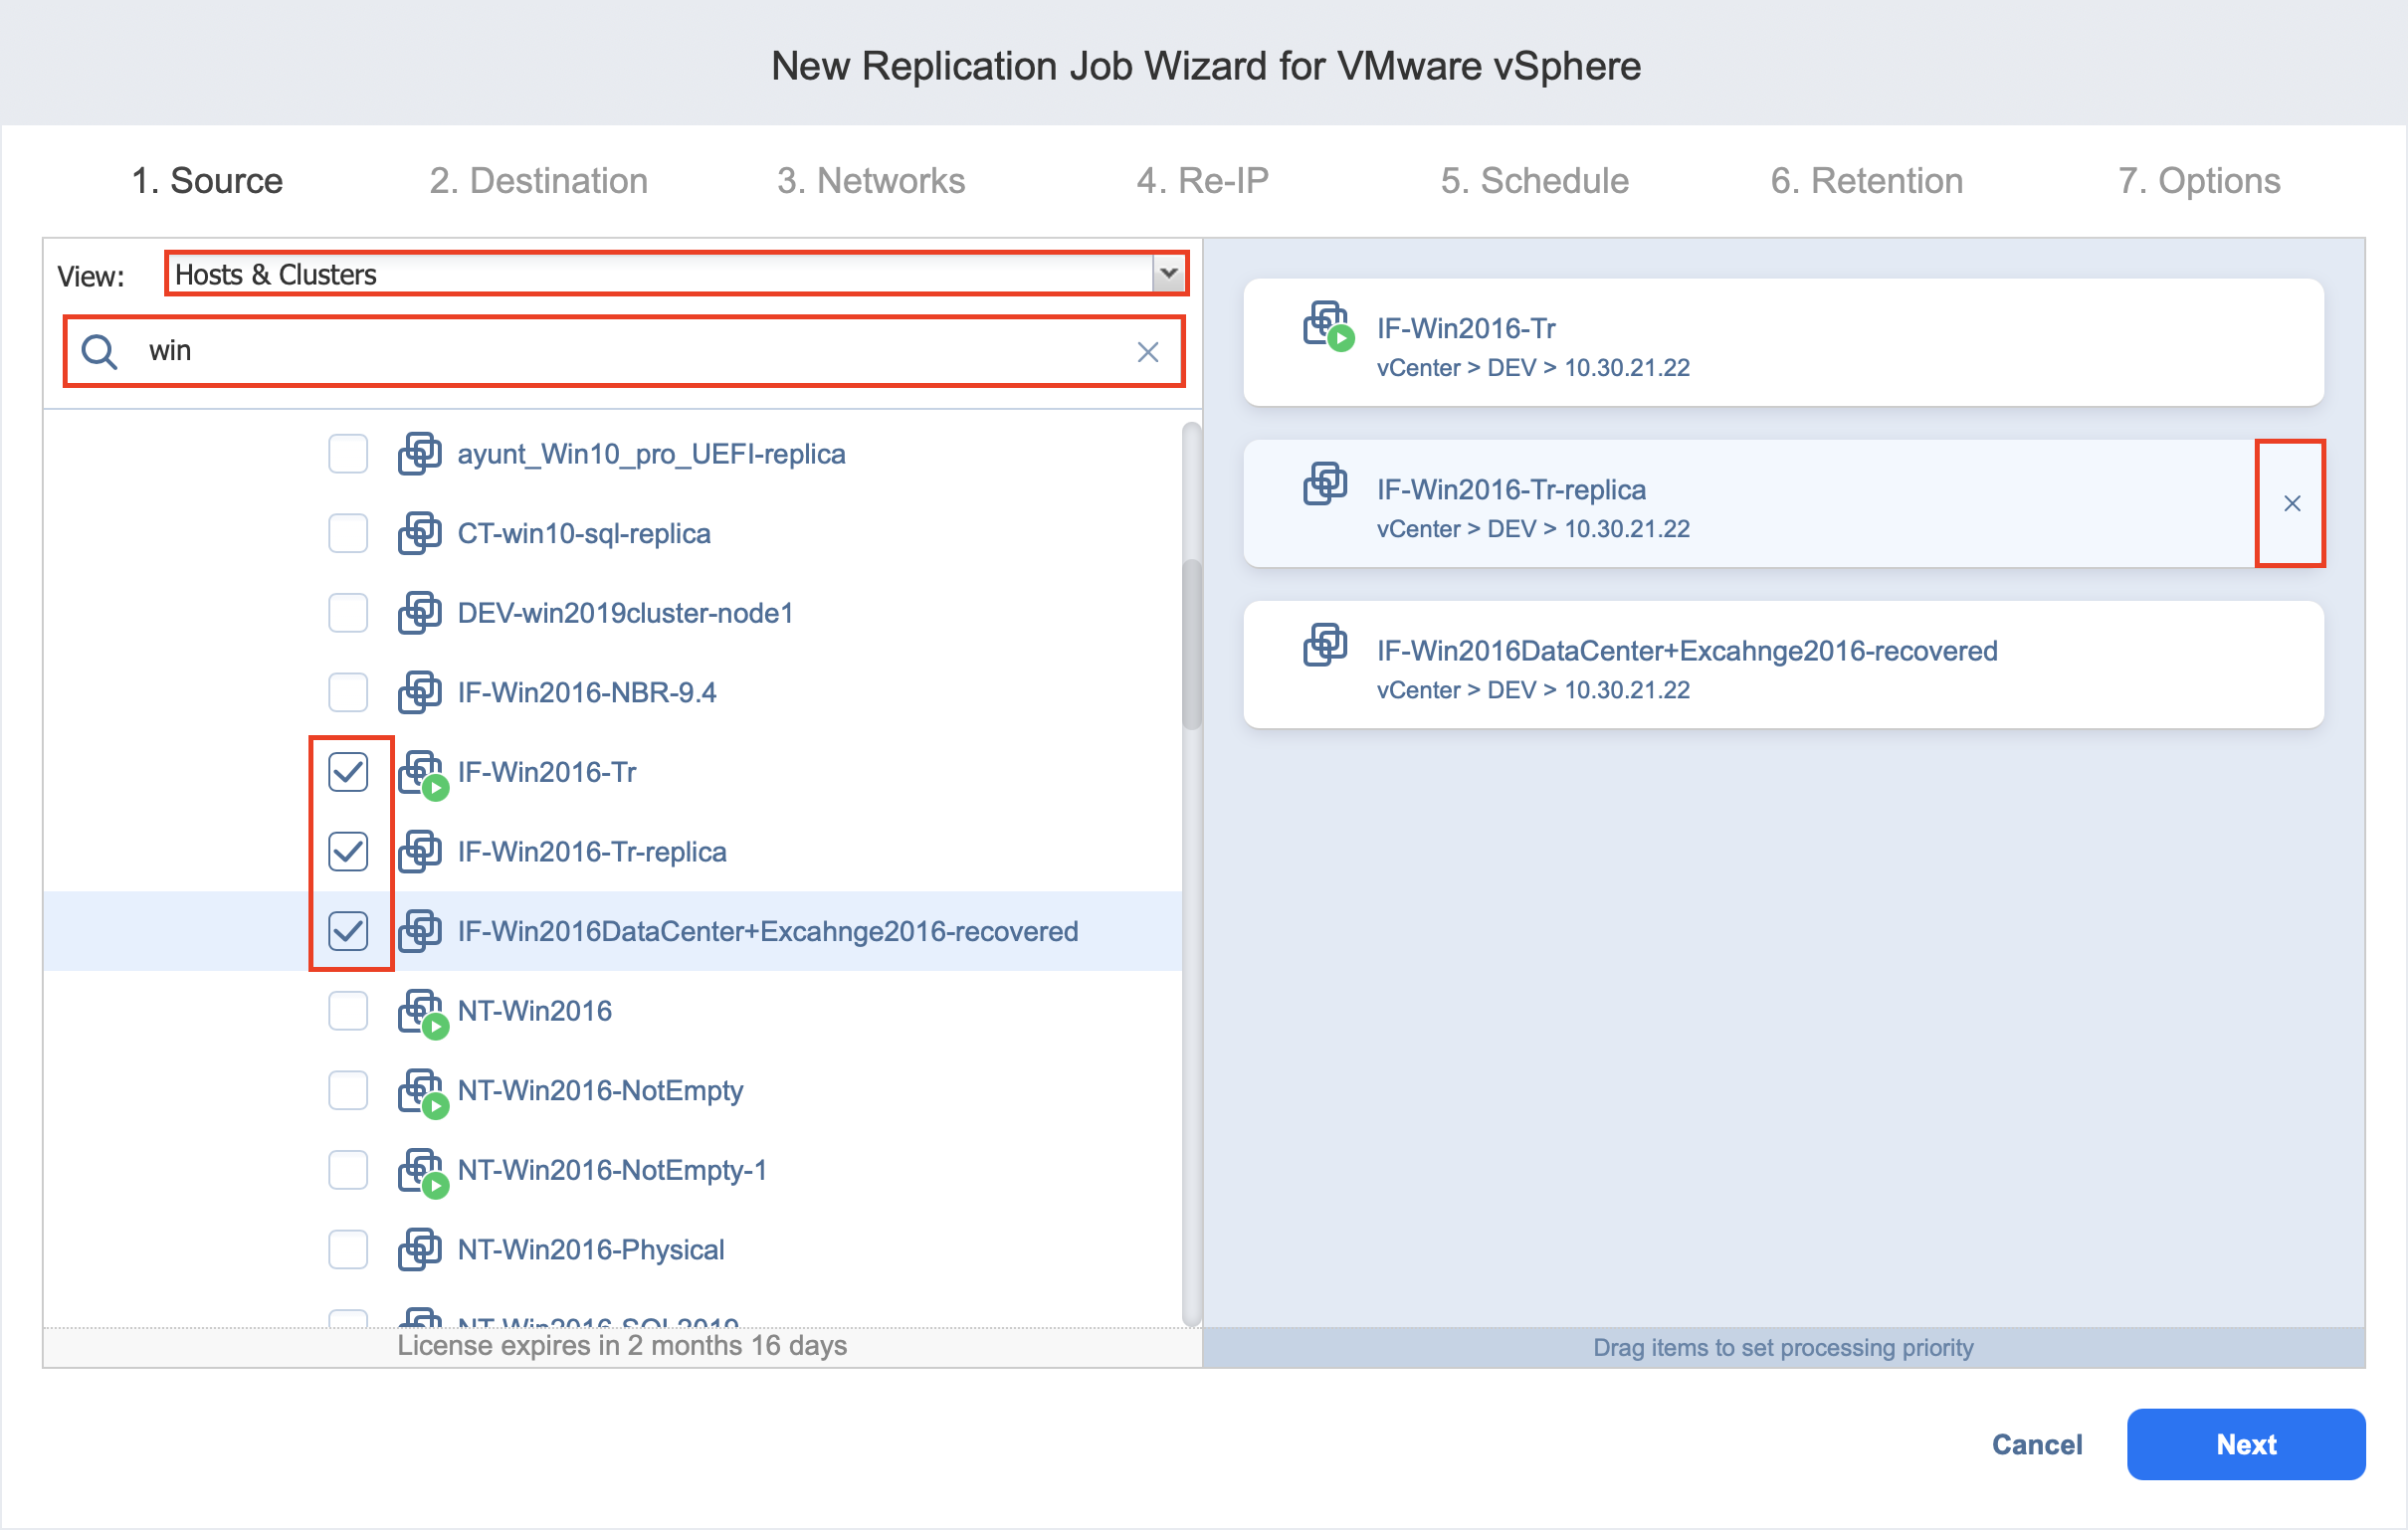Check the CT-win10-sql-replica checkbox

348,533
